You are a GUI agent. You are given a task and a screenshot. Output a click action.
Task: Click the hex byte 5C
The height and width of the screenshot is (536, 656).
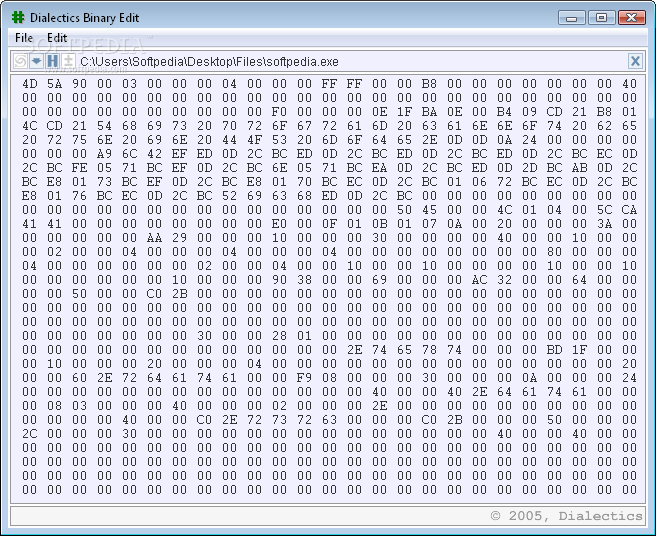[x=605, y=210]
